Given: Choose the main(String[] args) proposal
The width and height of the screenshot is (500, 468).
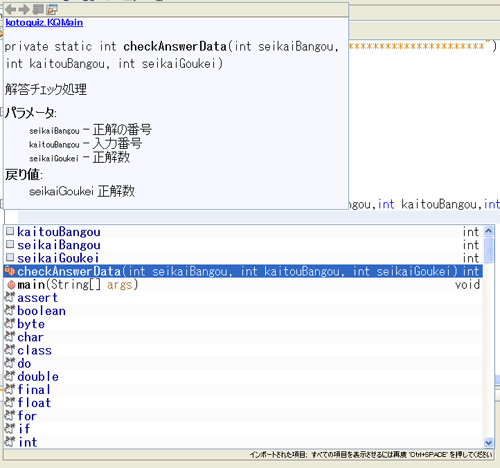Looking at the screenshot, I should pyautogui.click(x=243, y=284).
